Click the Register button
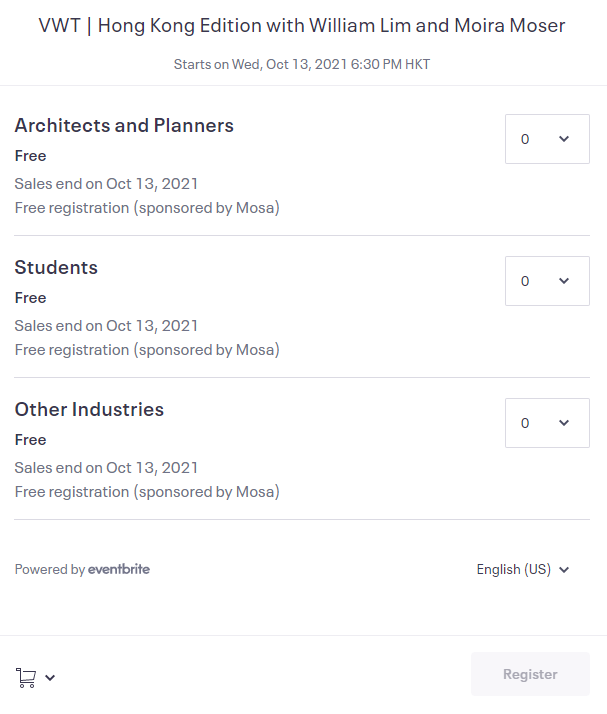 530,674
